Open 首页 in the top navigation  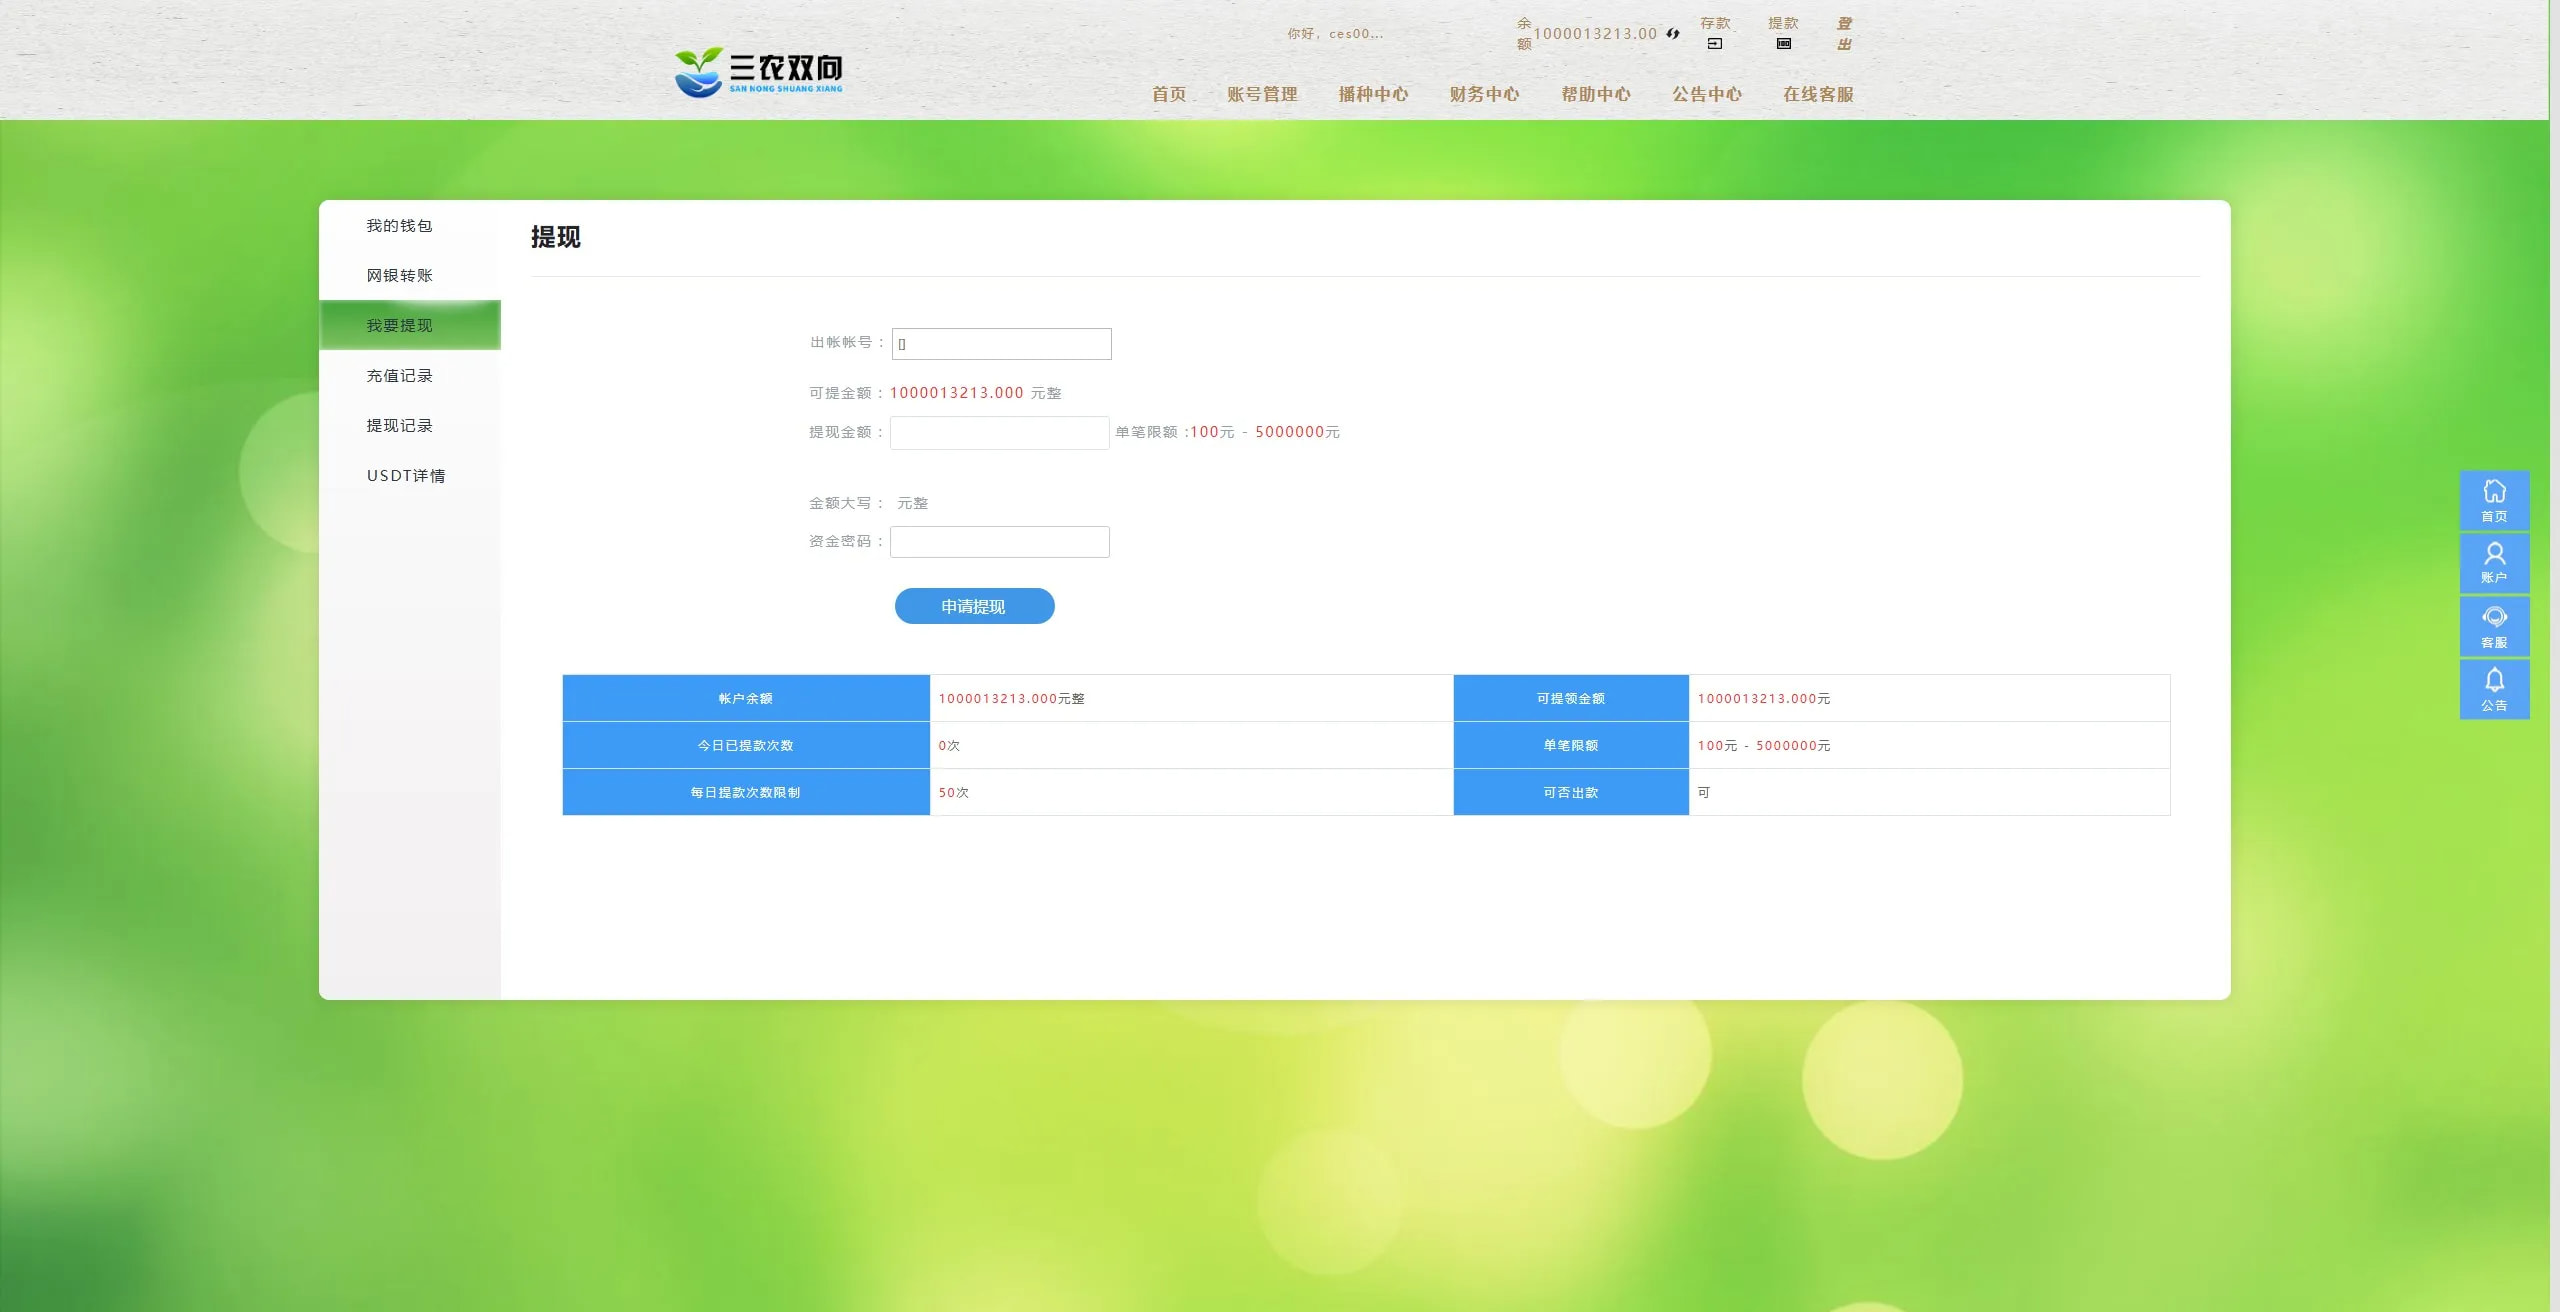click(1169, 94)
